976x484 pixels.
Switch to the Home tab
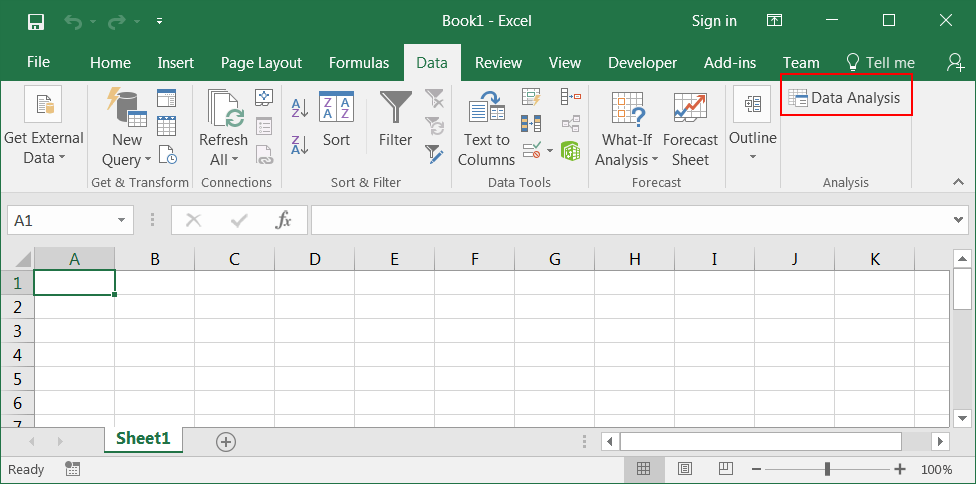coord(110,63)
